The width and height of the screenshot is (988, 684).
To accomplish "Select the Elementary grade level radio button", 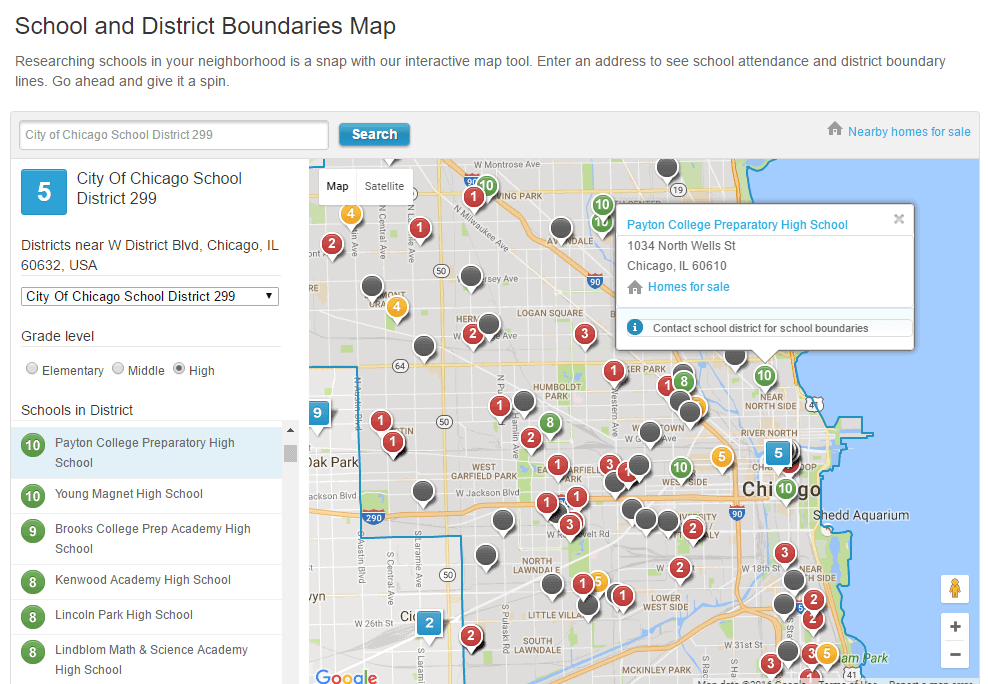I will tap(32, 369).
